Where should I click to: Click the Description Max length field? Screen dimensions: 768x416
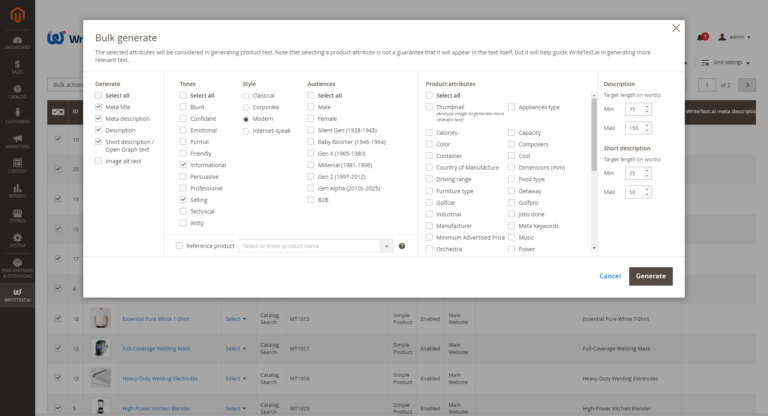(638, 128)
